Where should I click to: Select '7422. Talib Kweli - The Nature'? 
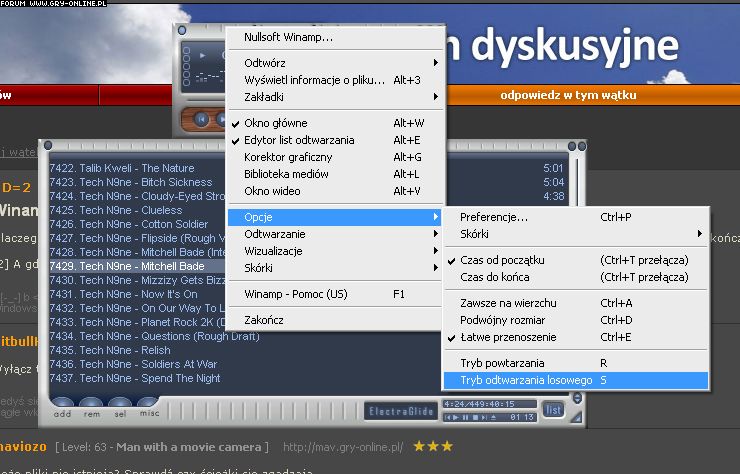[122, 168]
